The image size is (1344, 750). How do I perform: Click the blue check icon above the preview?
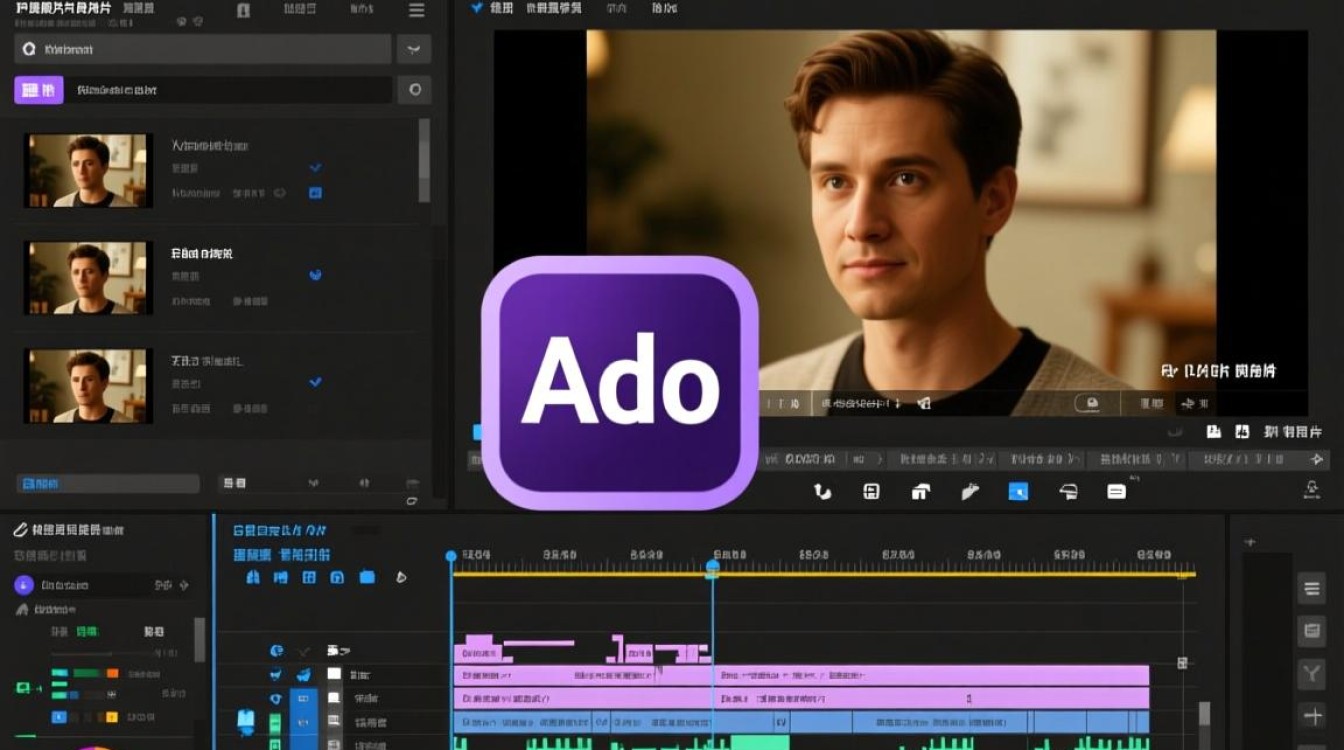[476, 8]
